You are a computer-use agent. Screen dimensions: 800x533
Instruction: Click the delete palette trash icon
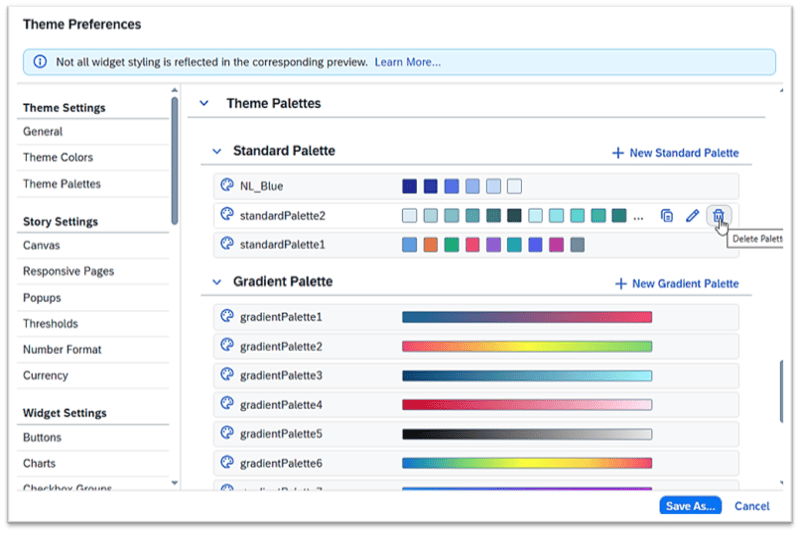(x=718, y=215)
